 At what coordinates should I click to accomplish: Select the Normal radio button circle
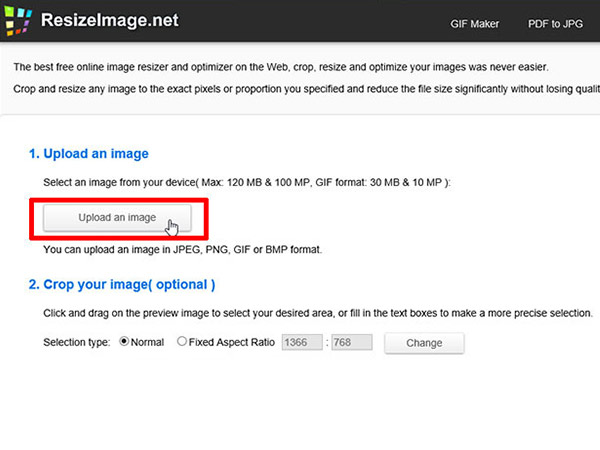point(124,341)
